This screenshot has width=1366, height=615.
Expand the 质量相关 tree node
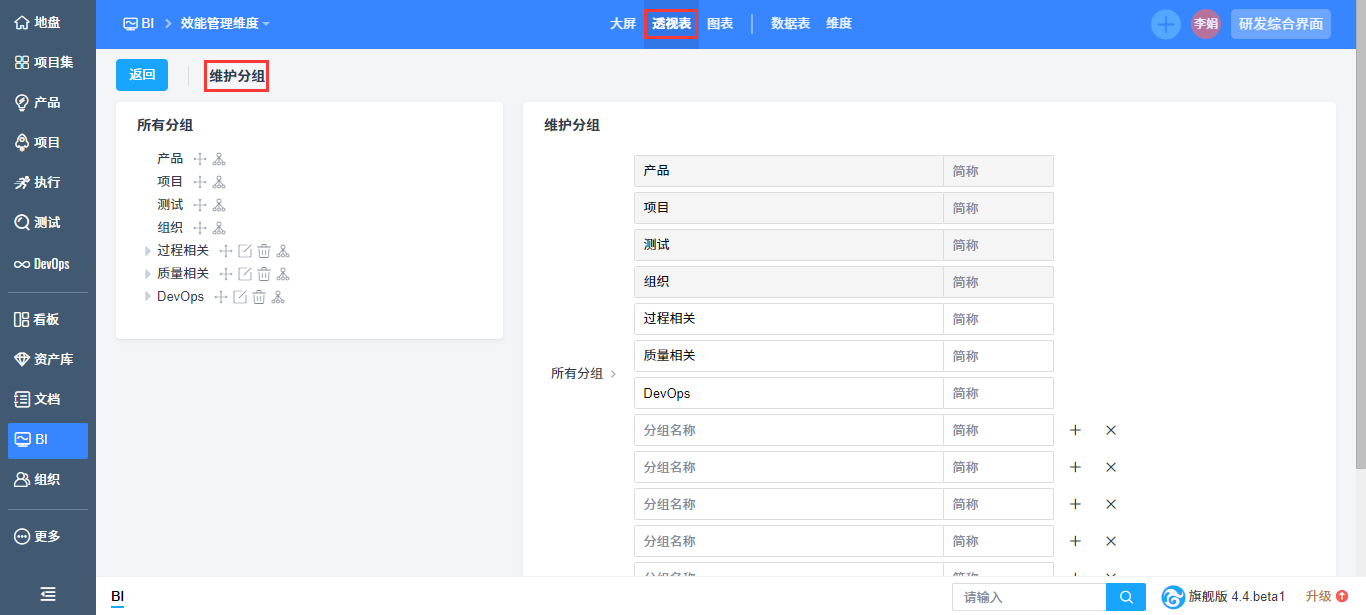point(148,274)
